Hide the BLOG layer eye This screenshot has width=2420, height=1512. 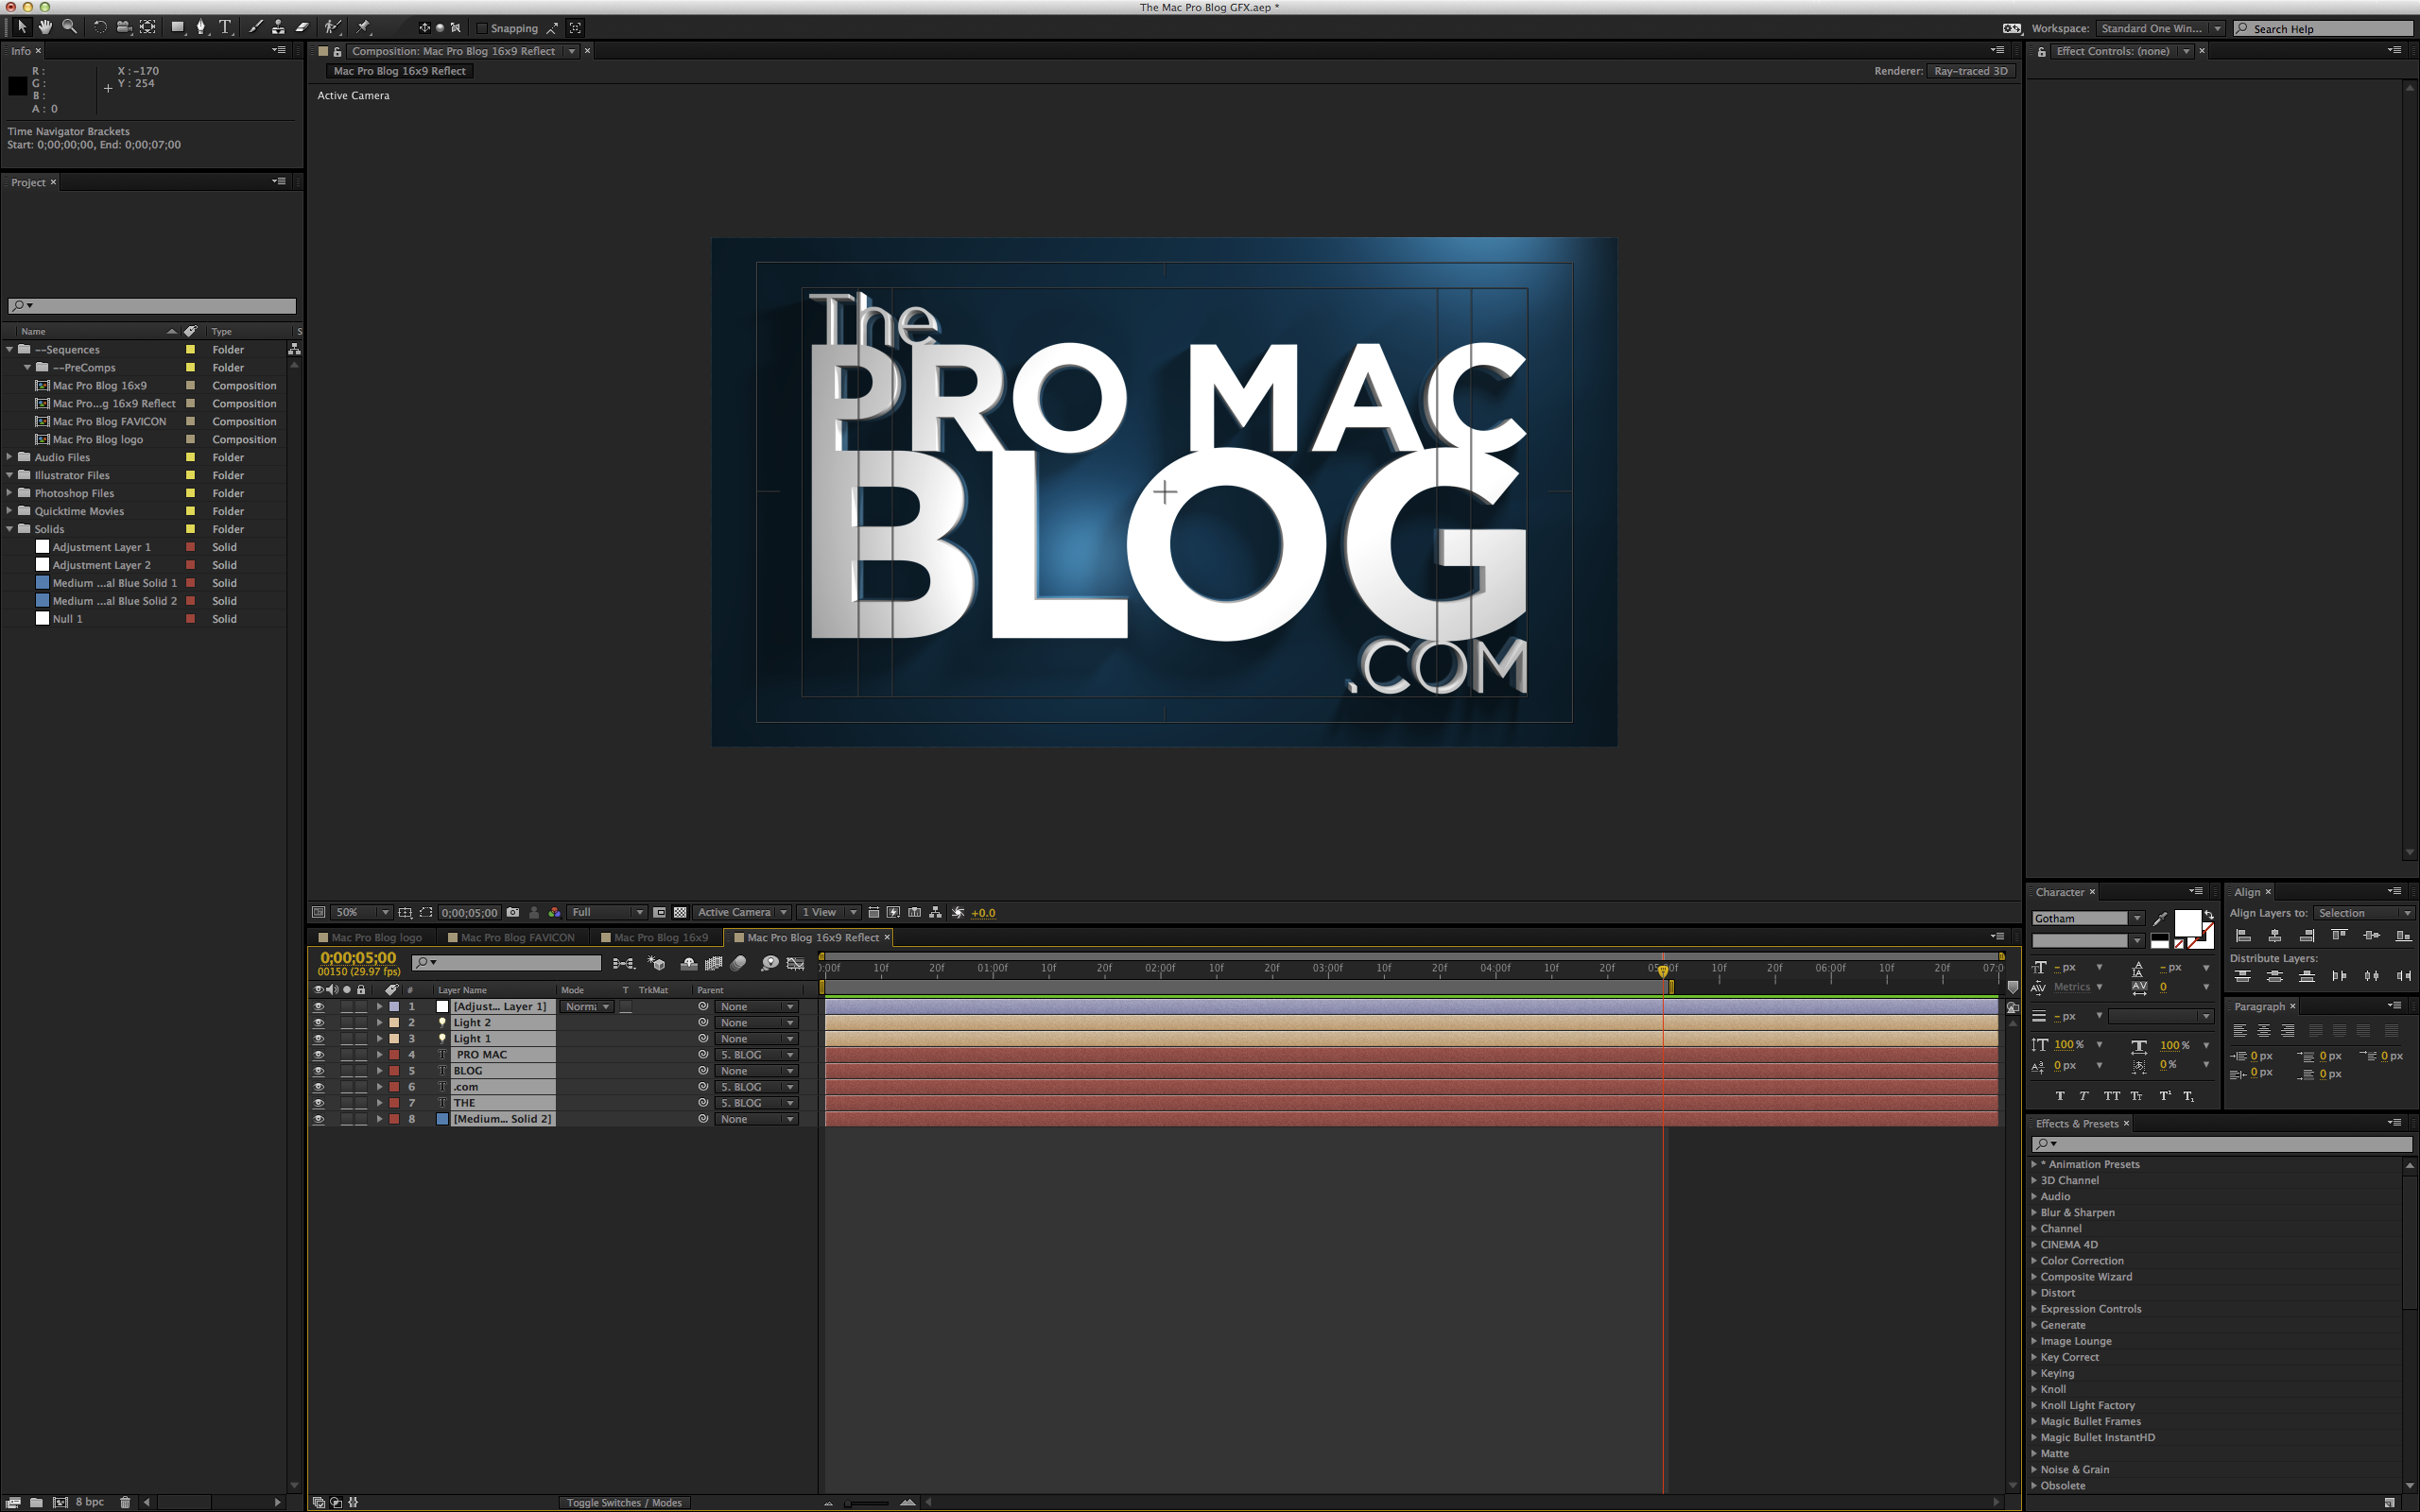coord(318,1071)
